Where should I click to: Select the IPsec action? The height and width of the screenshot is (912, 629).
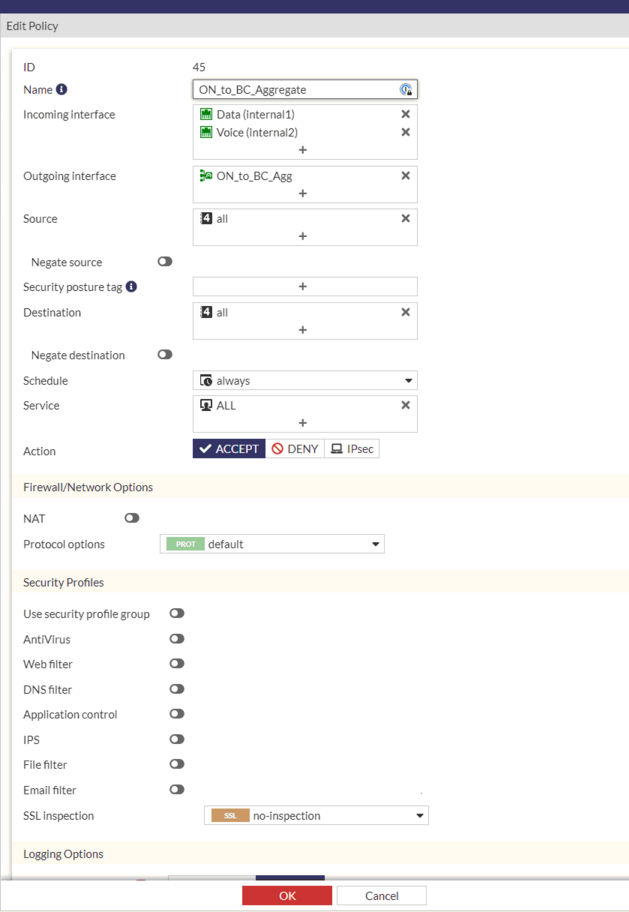point(352,449)
